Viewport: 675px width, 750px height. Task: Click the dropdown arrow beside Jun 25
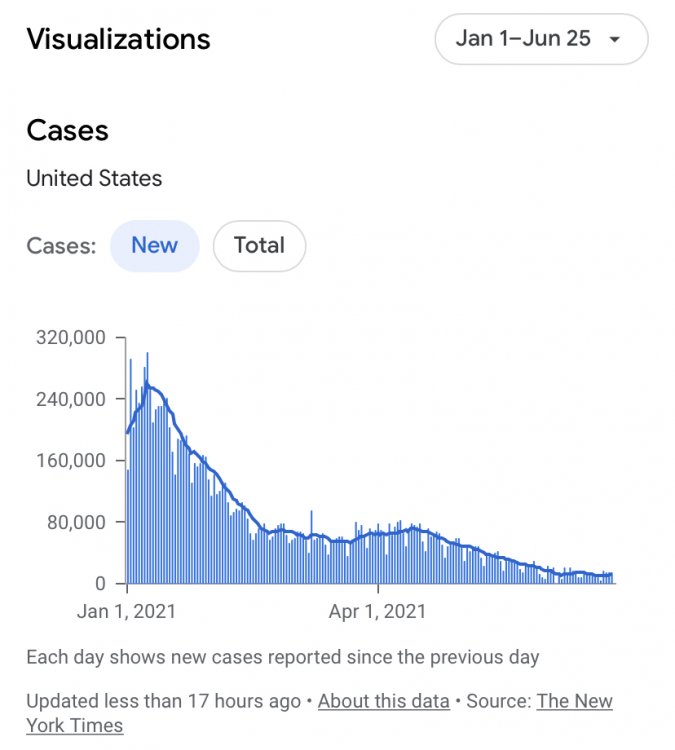coord(615,40)
